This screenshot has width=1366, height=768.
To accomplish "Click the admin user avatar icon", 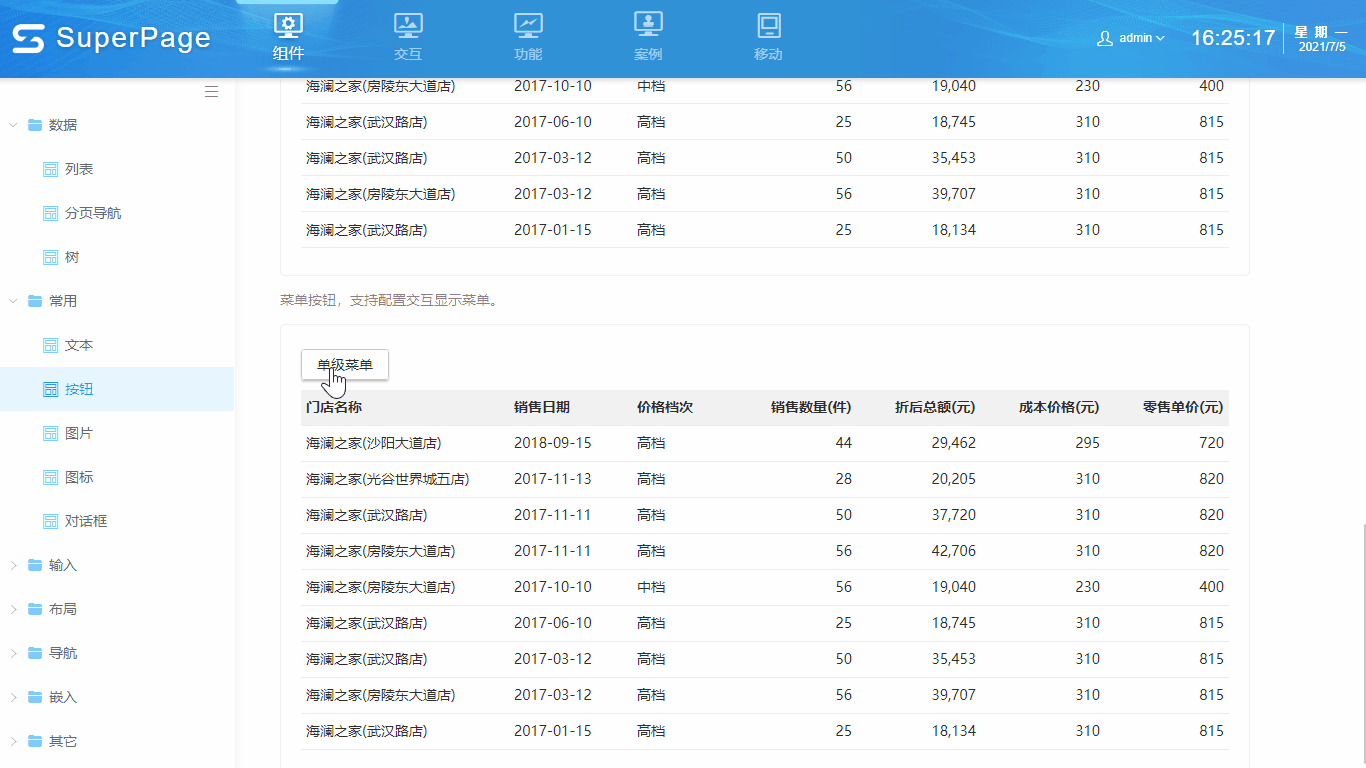I will [1105, 38].
